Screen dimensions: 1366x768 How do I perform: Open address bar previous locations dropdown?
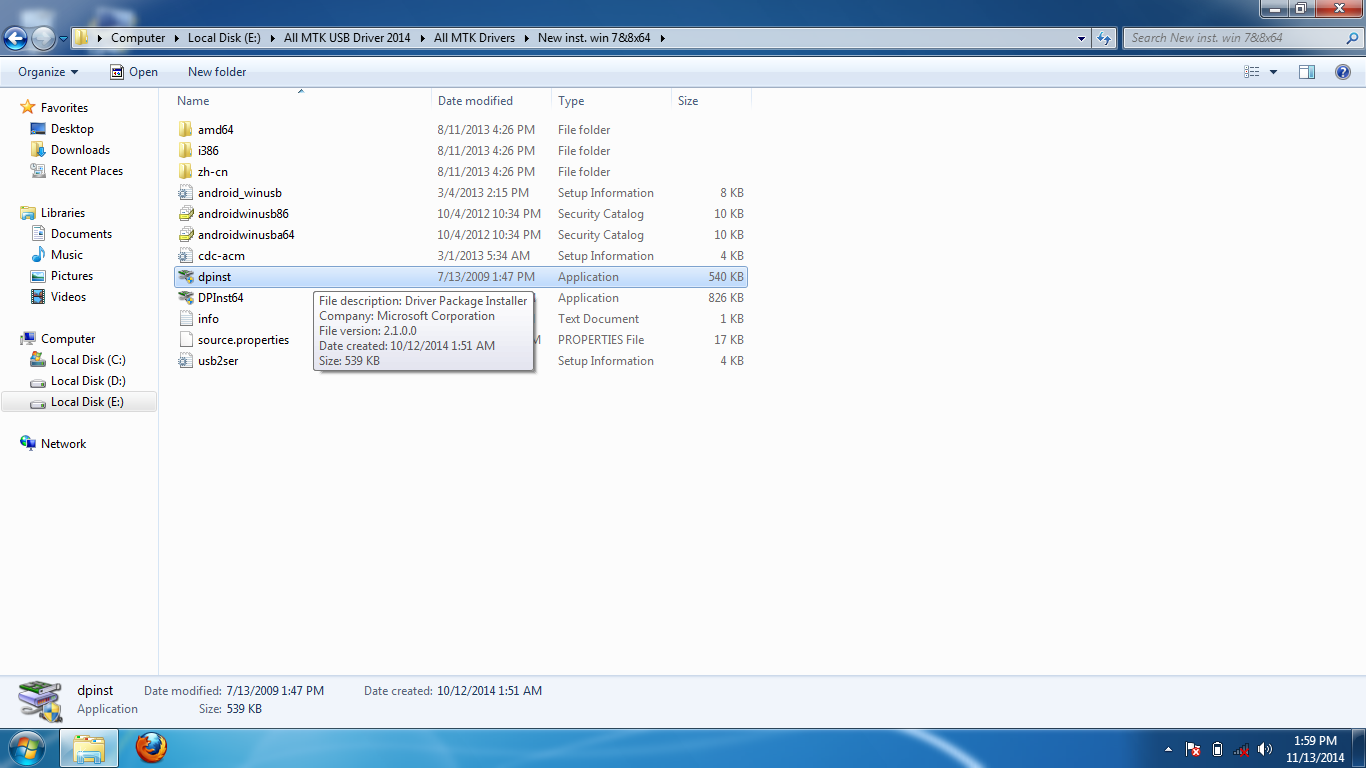(x=1082, y=38)
